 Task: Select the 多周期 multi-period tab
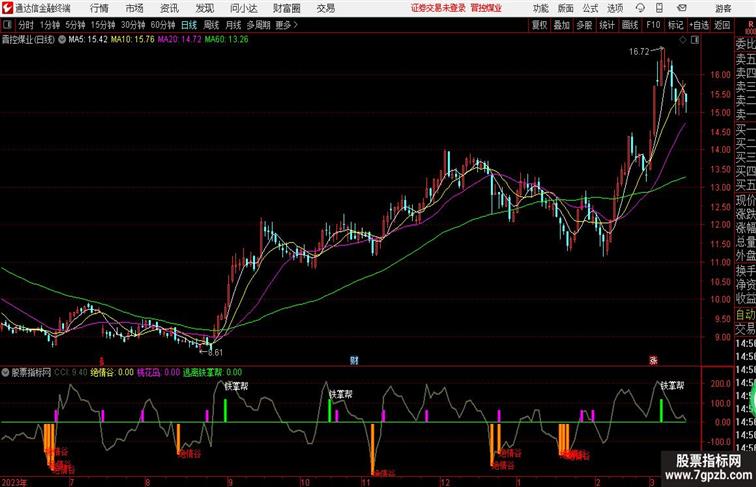(x=258, y=25)
